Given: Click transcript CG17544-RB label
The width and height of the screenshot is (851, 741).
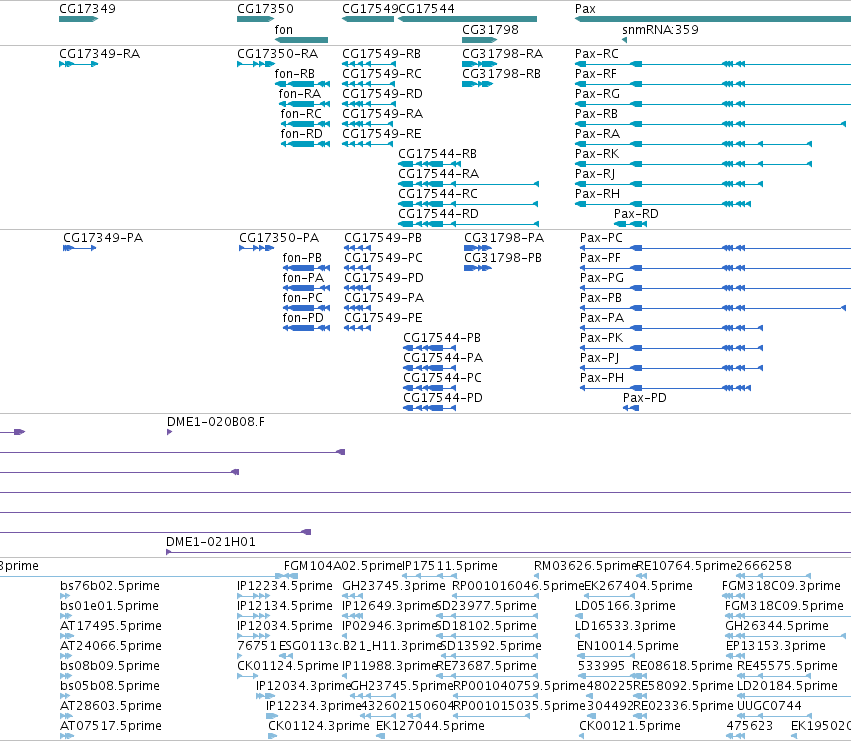Looking at the screenshot, I should click(438, 154).
